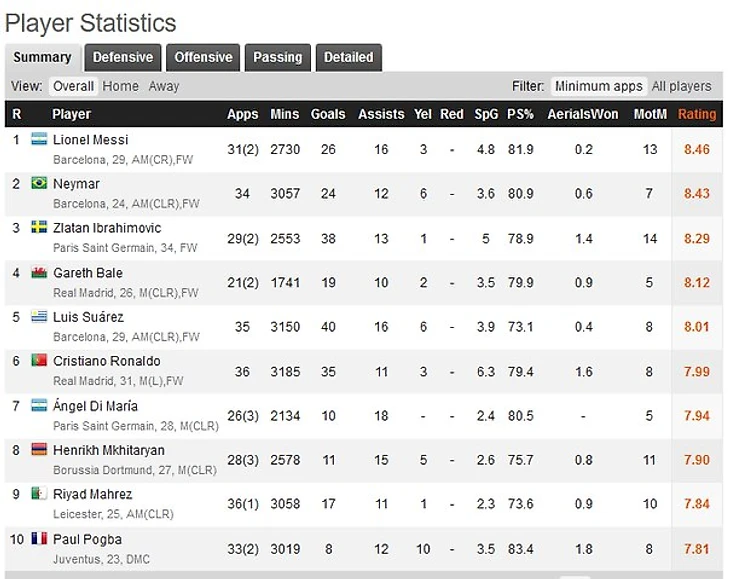Select the Minimum apps filter
Screen dimensions: 730x579
pyautogui.click(x=598, y=86)
